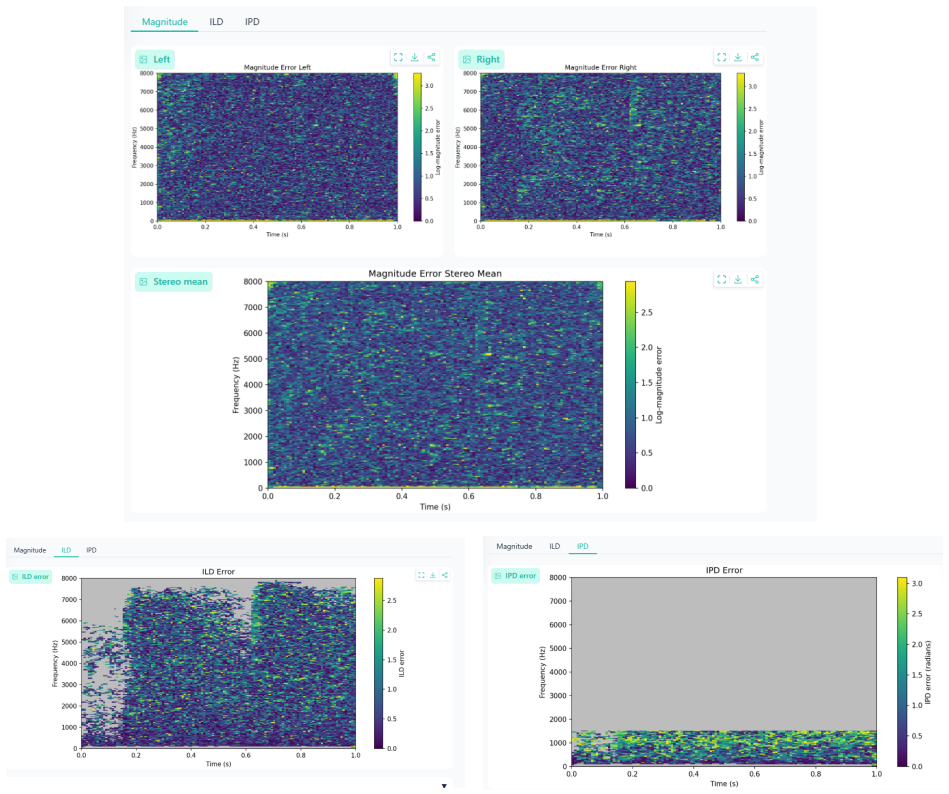Share the Magnitude Error Left plot
Image resolution: width=949 pixels, height=794 pixels.
pos(432,57)
